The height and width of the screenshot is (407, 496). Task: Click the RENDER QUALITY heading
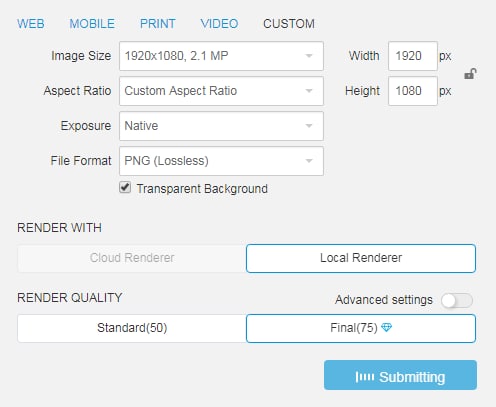click(70, 298)
